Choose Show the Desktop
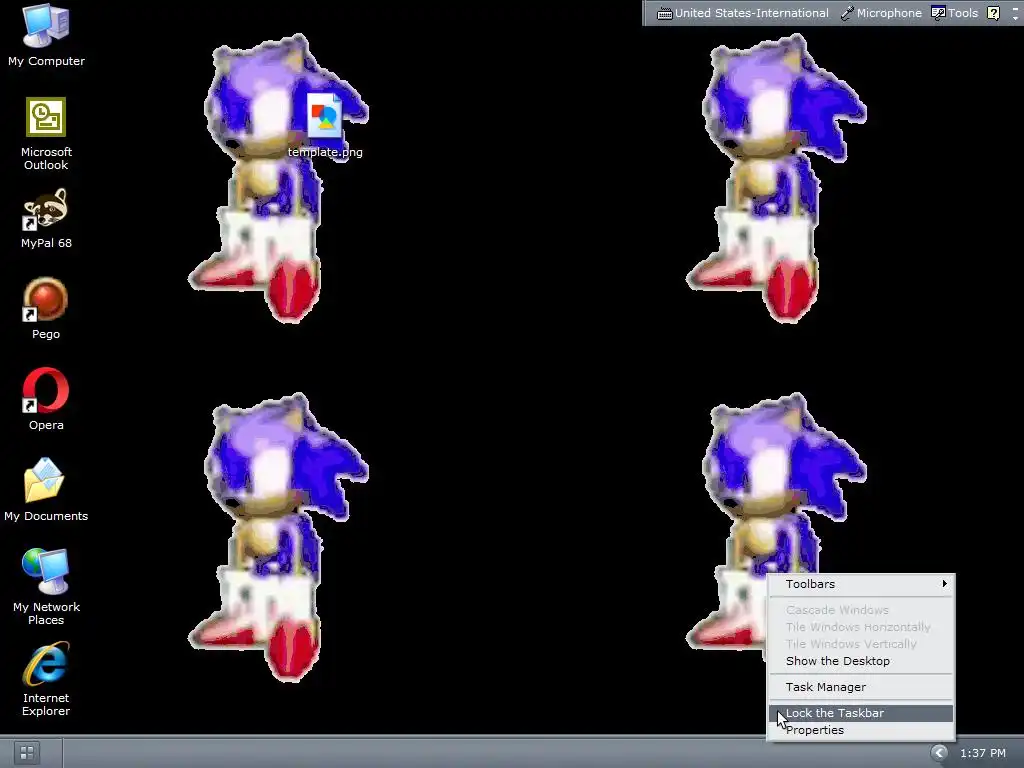This screenshot has height=768, width=1024. (x=861, y=661)
